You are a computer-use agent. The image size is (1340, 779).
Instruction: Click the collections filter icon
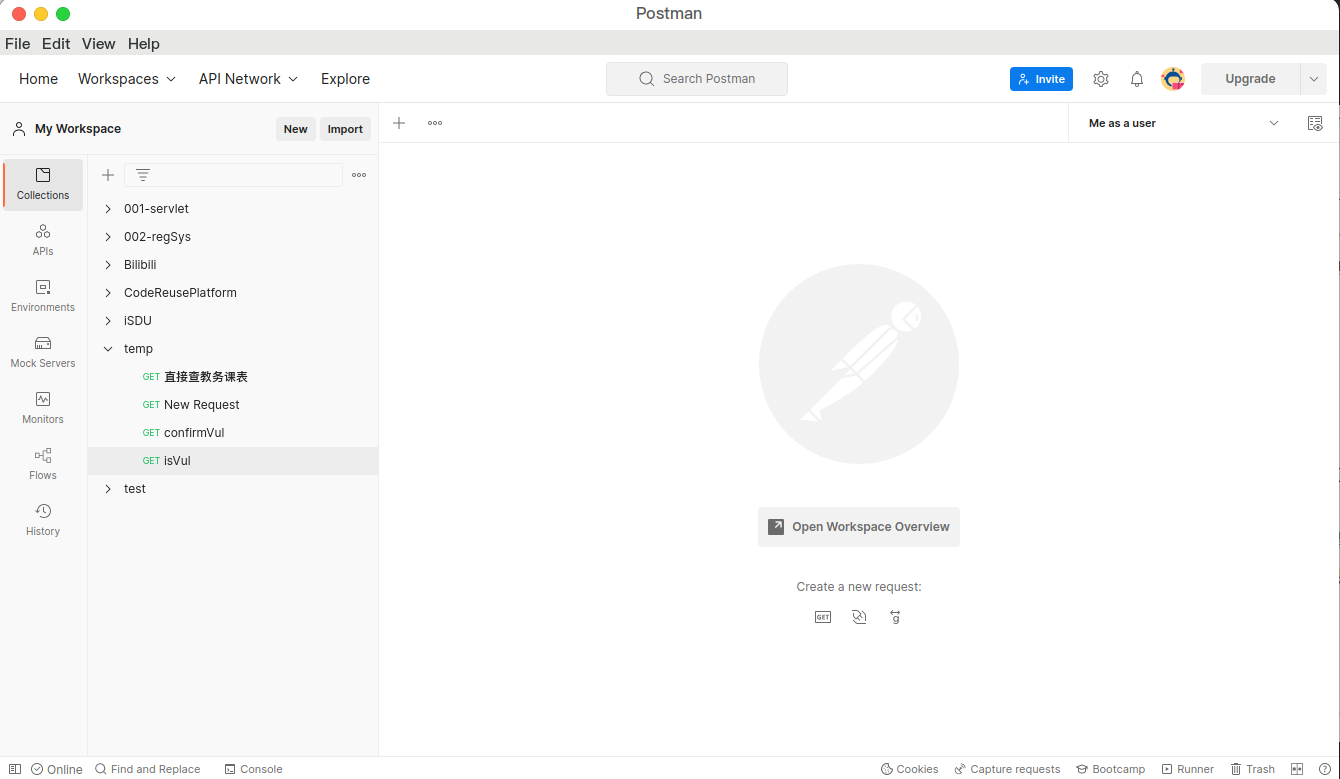click(x=143, y=175)
